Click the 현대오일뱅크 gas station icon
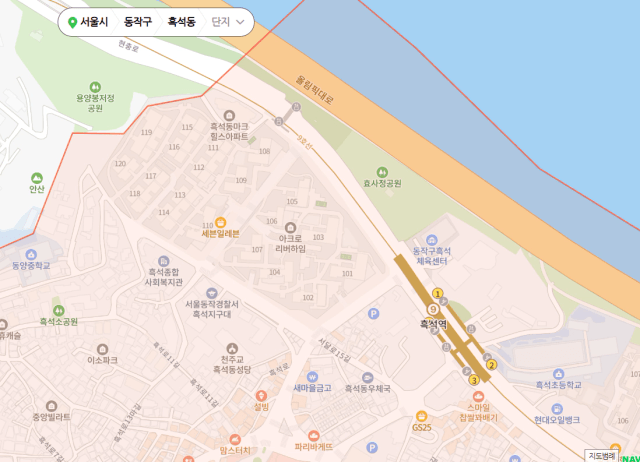This screenshot has width=640, height=462. pyautogui.click(x=557, y=409)
